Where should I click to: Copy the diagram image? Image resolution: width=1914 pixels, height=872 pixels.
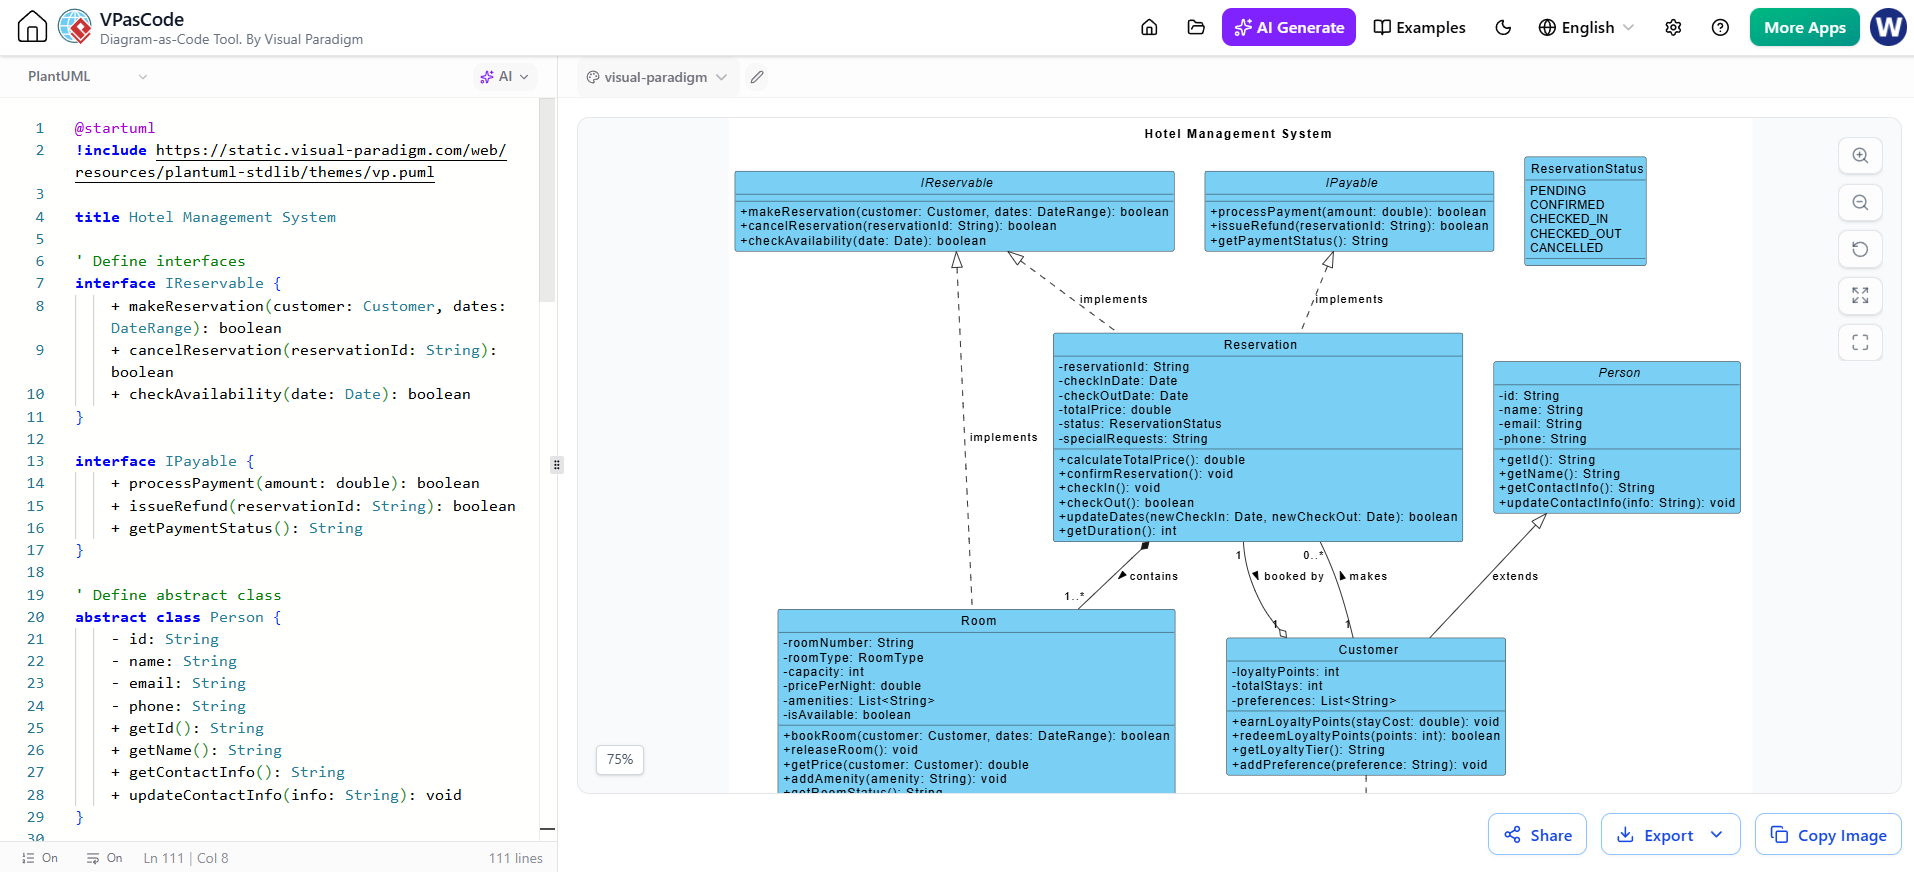[1828, 835]
